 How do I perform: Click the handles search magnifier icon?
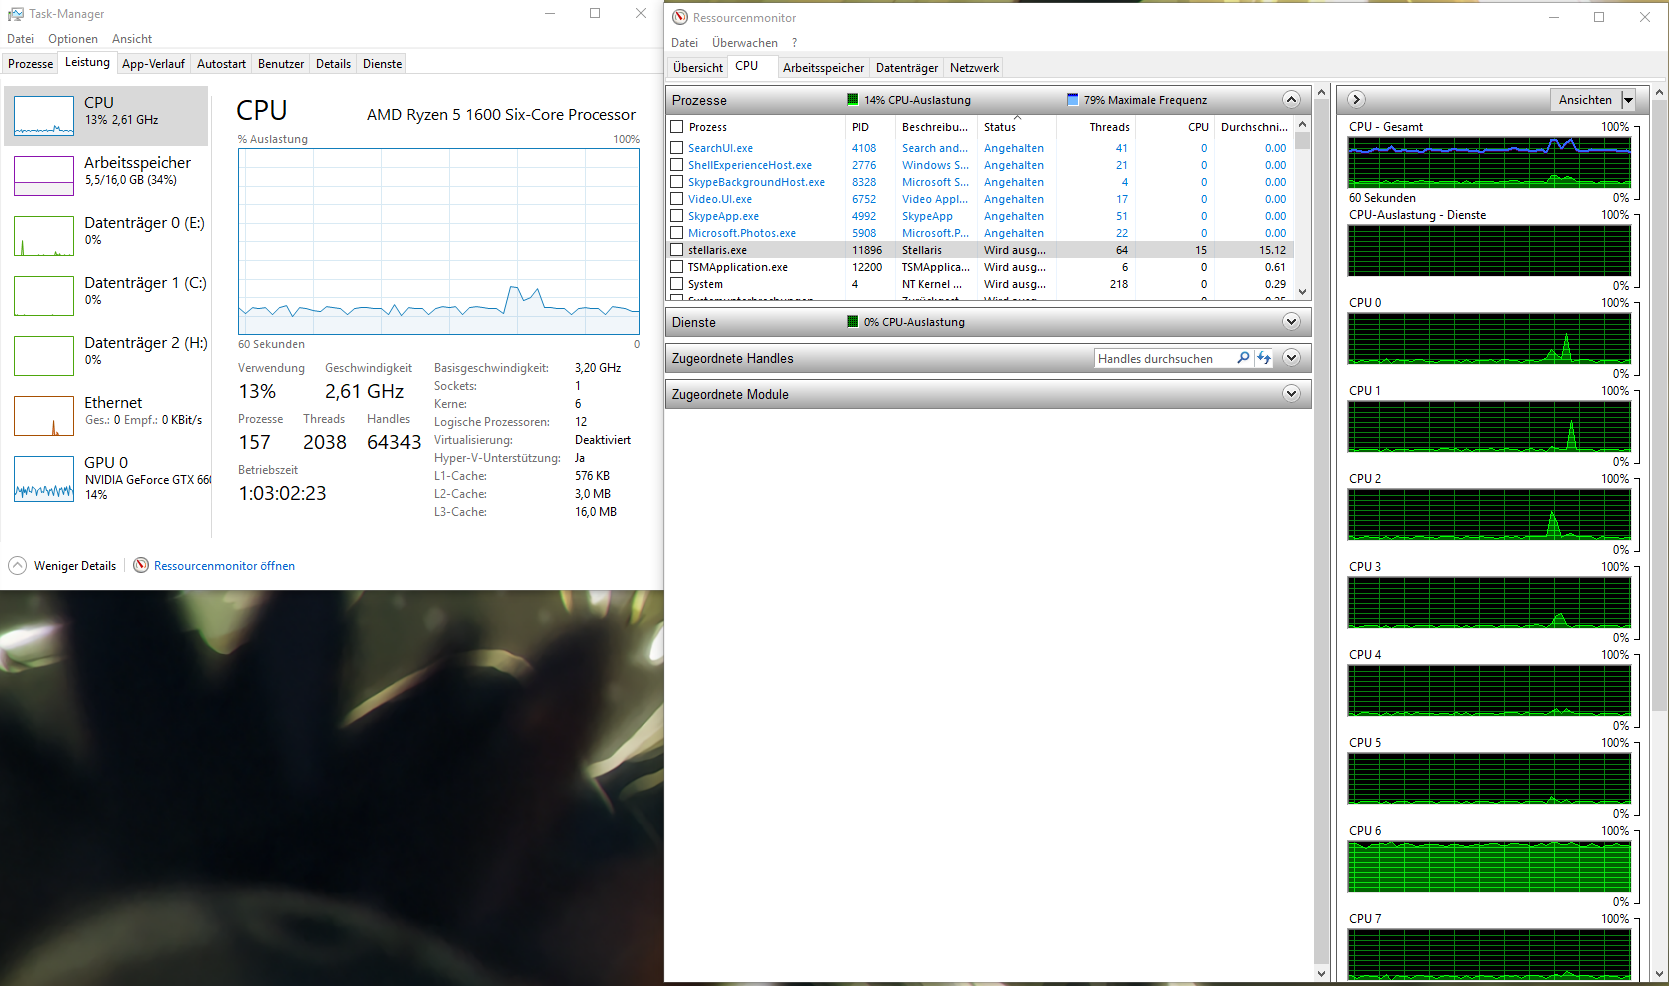pos(1243,358)
